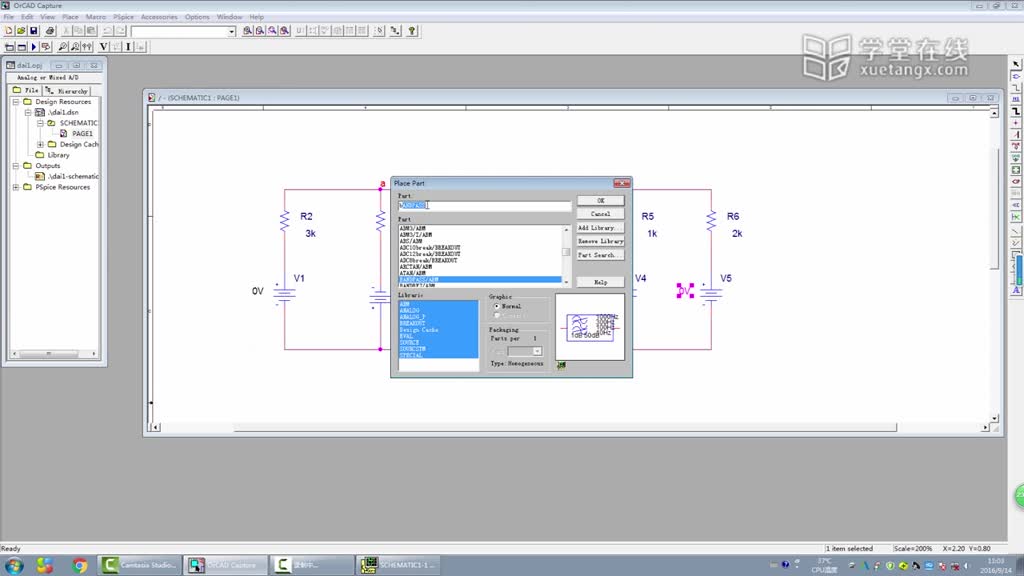Pick the Place Net Alias tool
The width and height of the screenshot is (1024, 576).
pos(1016,99)
